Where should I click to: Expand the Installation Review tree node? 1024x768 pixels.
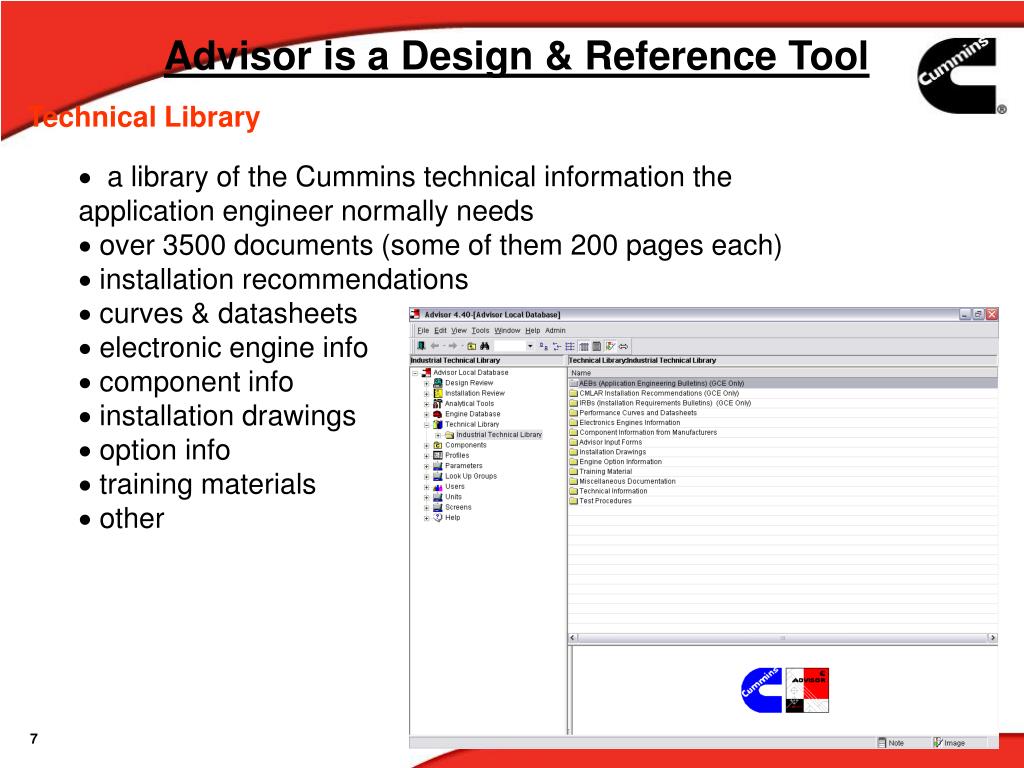[426, 394]
